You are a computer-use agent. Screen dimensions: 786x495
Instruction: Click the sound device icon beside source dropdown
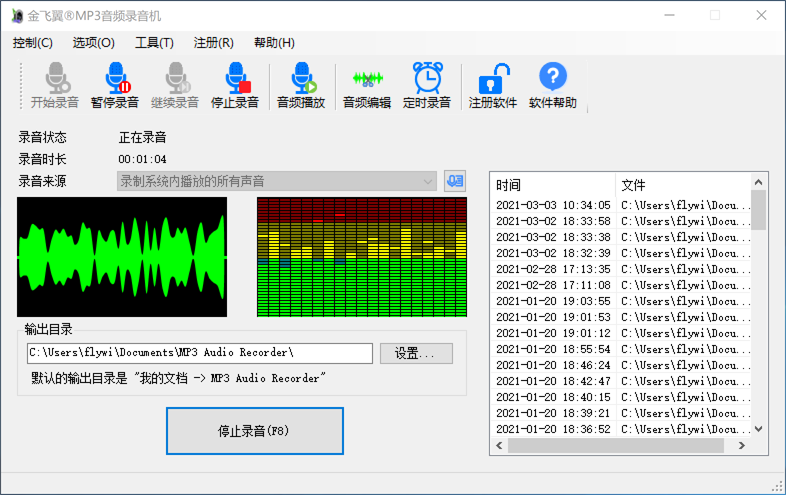pyautogui.click(x=455, y=181)
